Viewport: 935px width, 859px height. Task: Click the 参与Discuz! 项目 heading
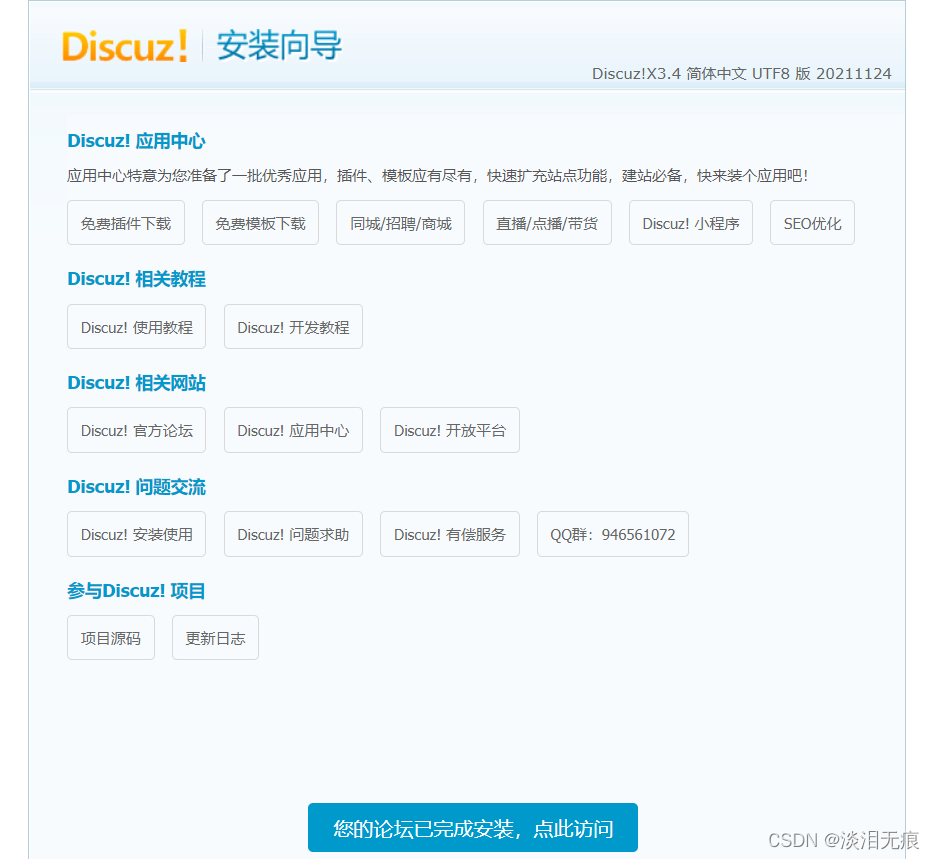pyautogui.click(x=137, y=591)
